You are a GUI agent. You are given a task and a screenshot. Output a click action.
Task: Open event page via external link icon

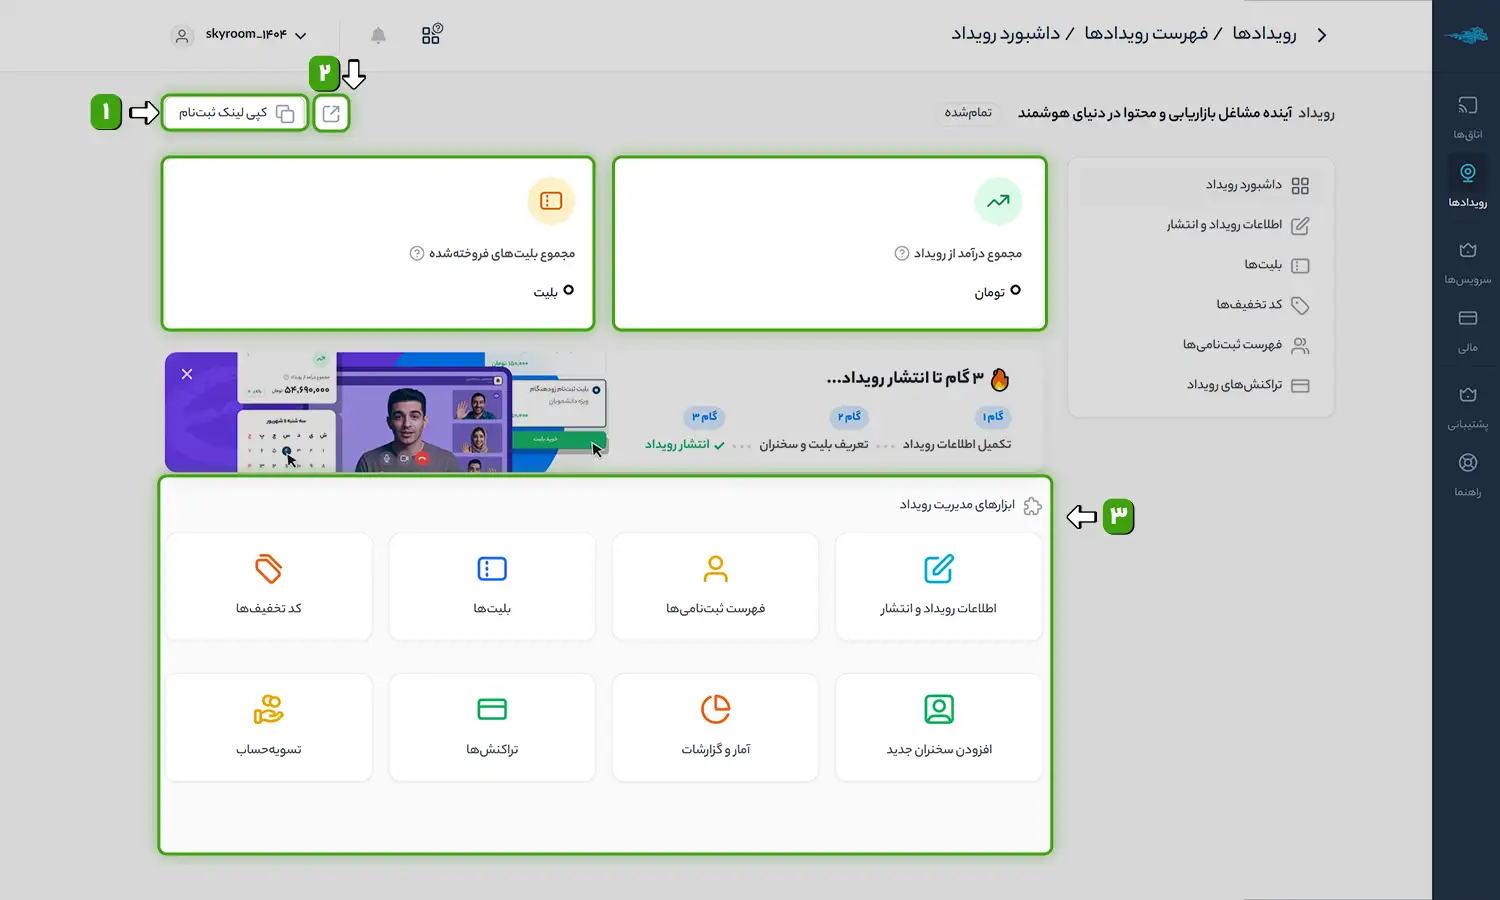331,114
